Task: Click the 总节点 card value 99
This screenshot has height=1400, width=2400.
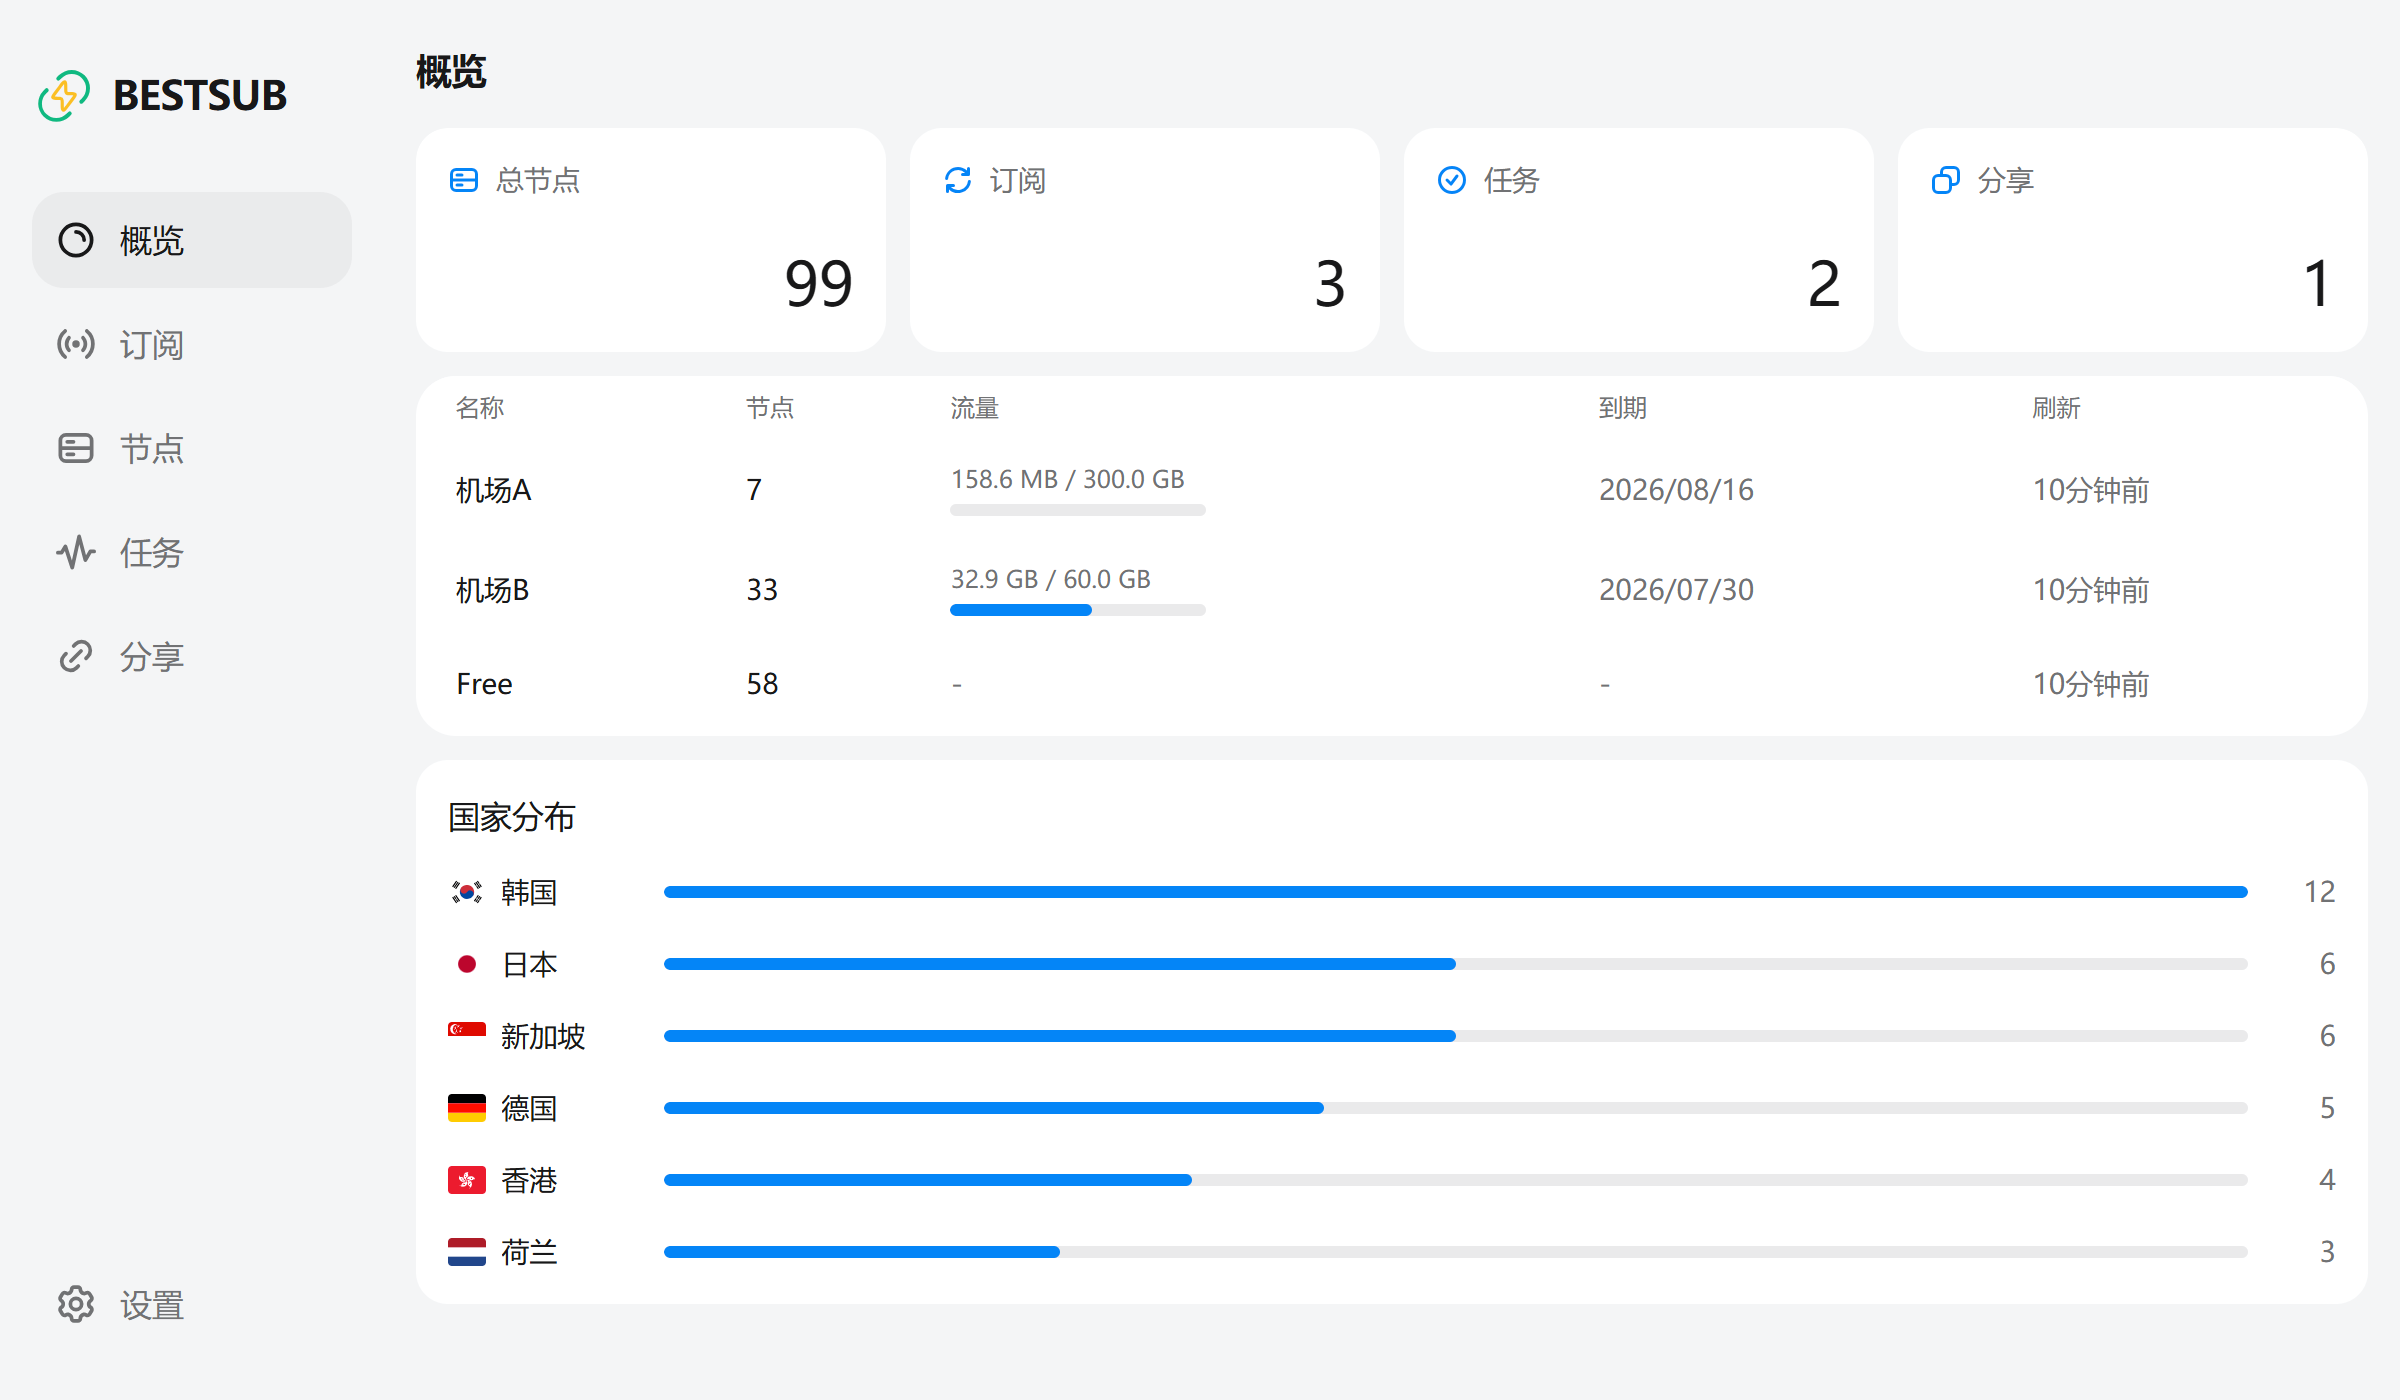Action: pyautogui.click(x=818, y=284)
